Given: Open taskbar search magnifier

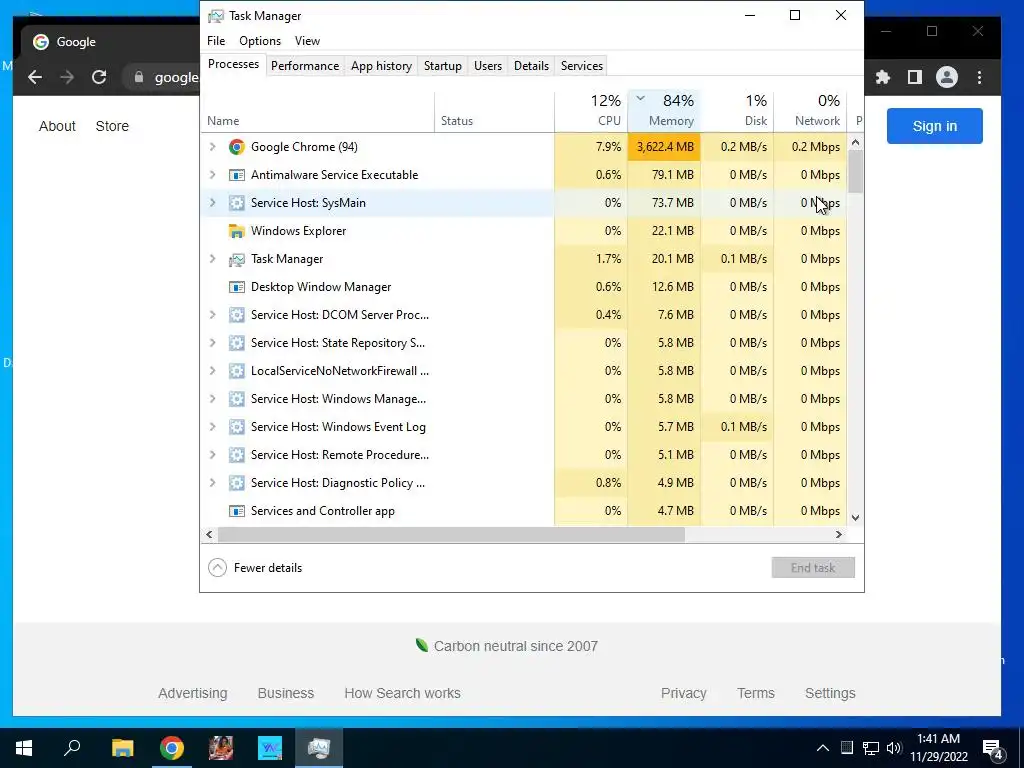Looking at the screenshot, I should click(72, 746).
